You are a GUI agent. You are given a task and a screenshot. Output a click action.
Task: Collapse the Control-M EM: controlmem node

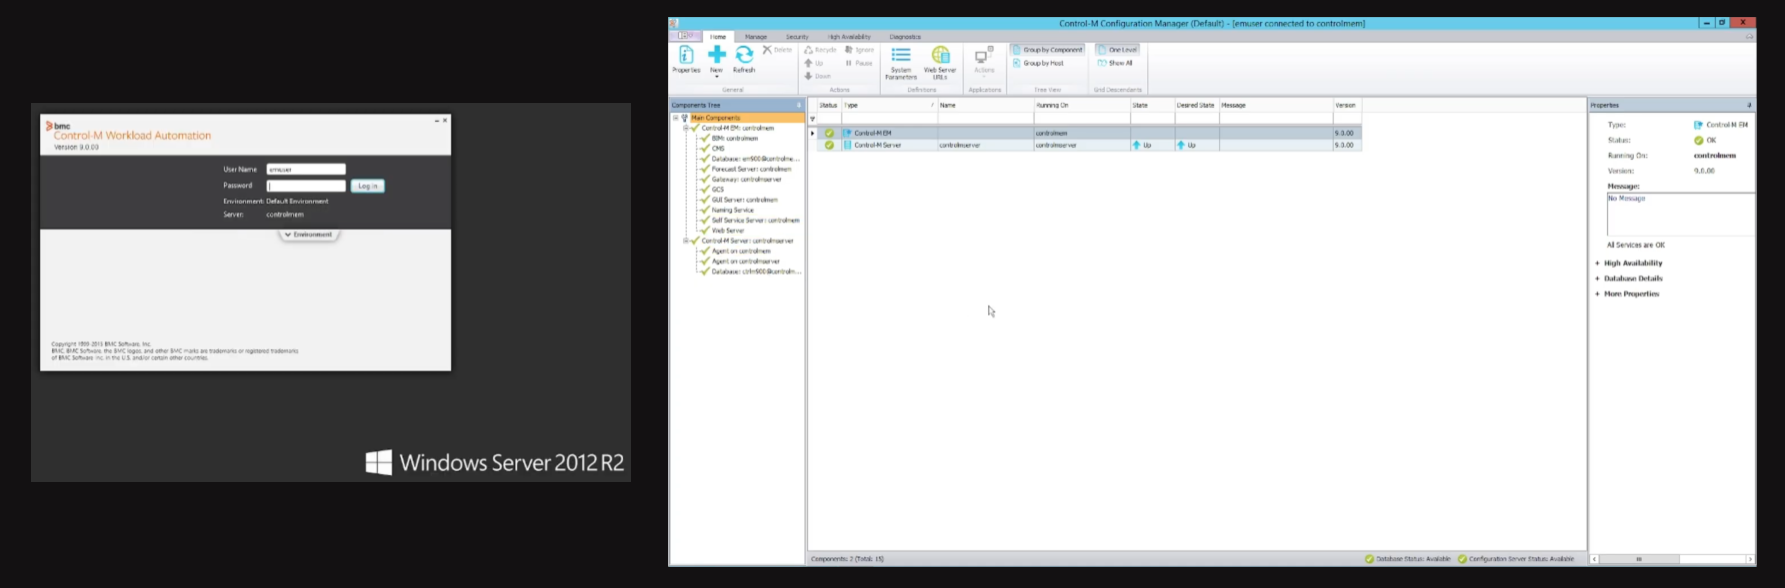686,128
